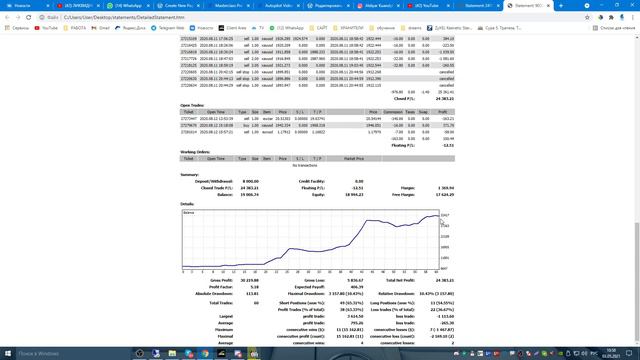Click the Gross Profit value
Screen dimensions: 640x360
(249, 280)
